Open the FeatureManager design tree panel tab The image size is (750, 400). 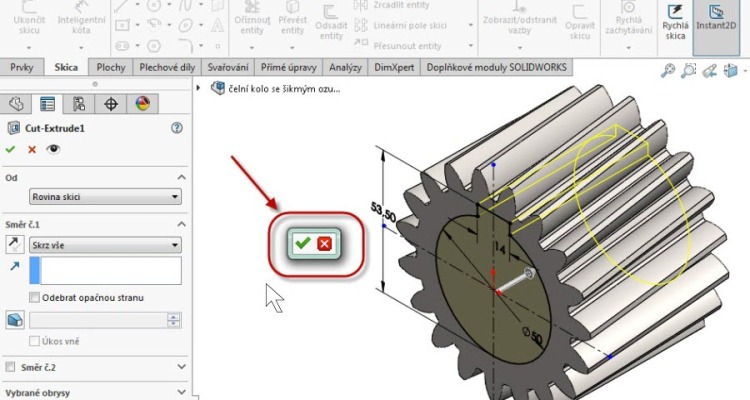[16, 104]
